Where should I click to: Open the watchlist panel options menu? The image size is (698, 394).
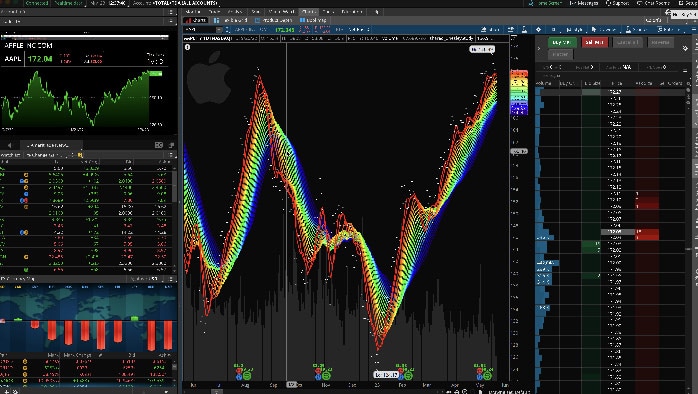(x=171, y=155)
